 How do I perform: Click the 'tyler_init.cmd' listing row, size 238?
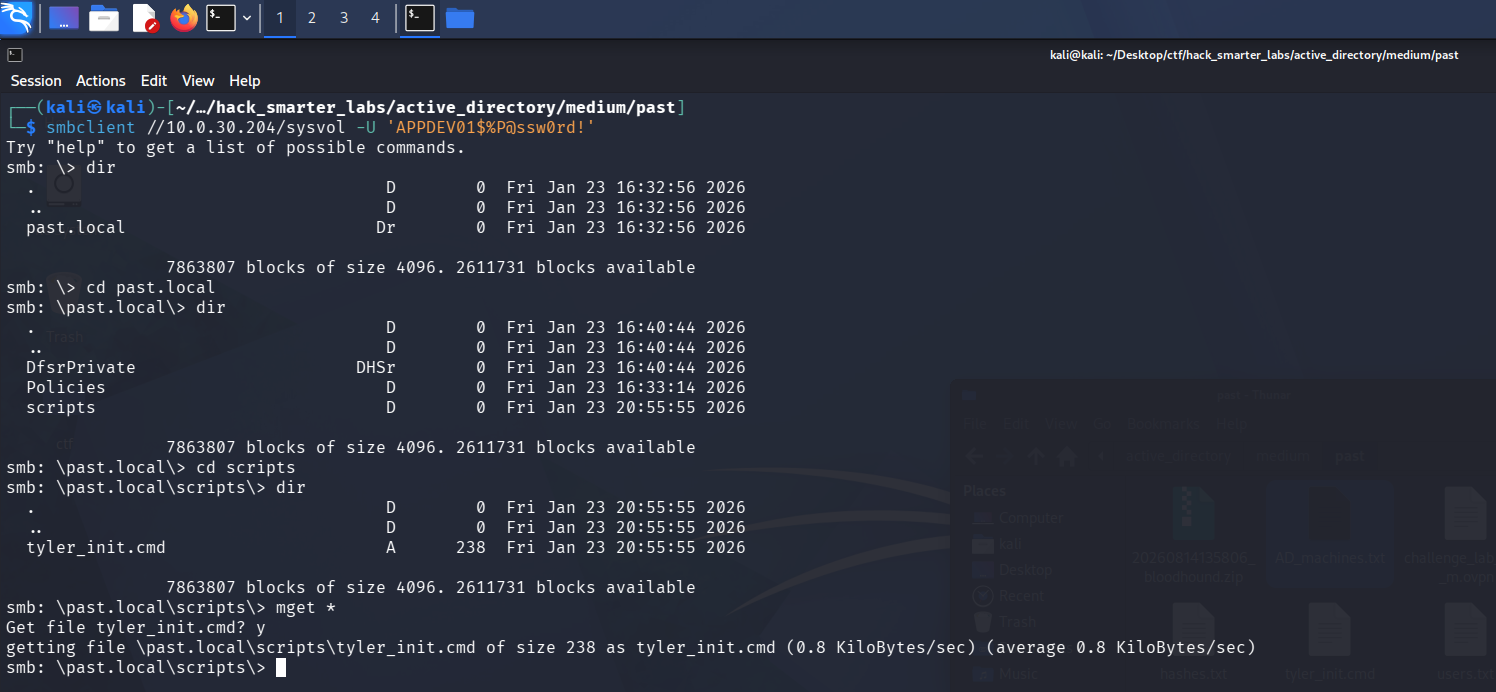pyautogui.click(x=386, y=547)
